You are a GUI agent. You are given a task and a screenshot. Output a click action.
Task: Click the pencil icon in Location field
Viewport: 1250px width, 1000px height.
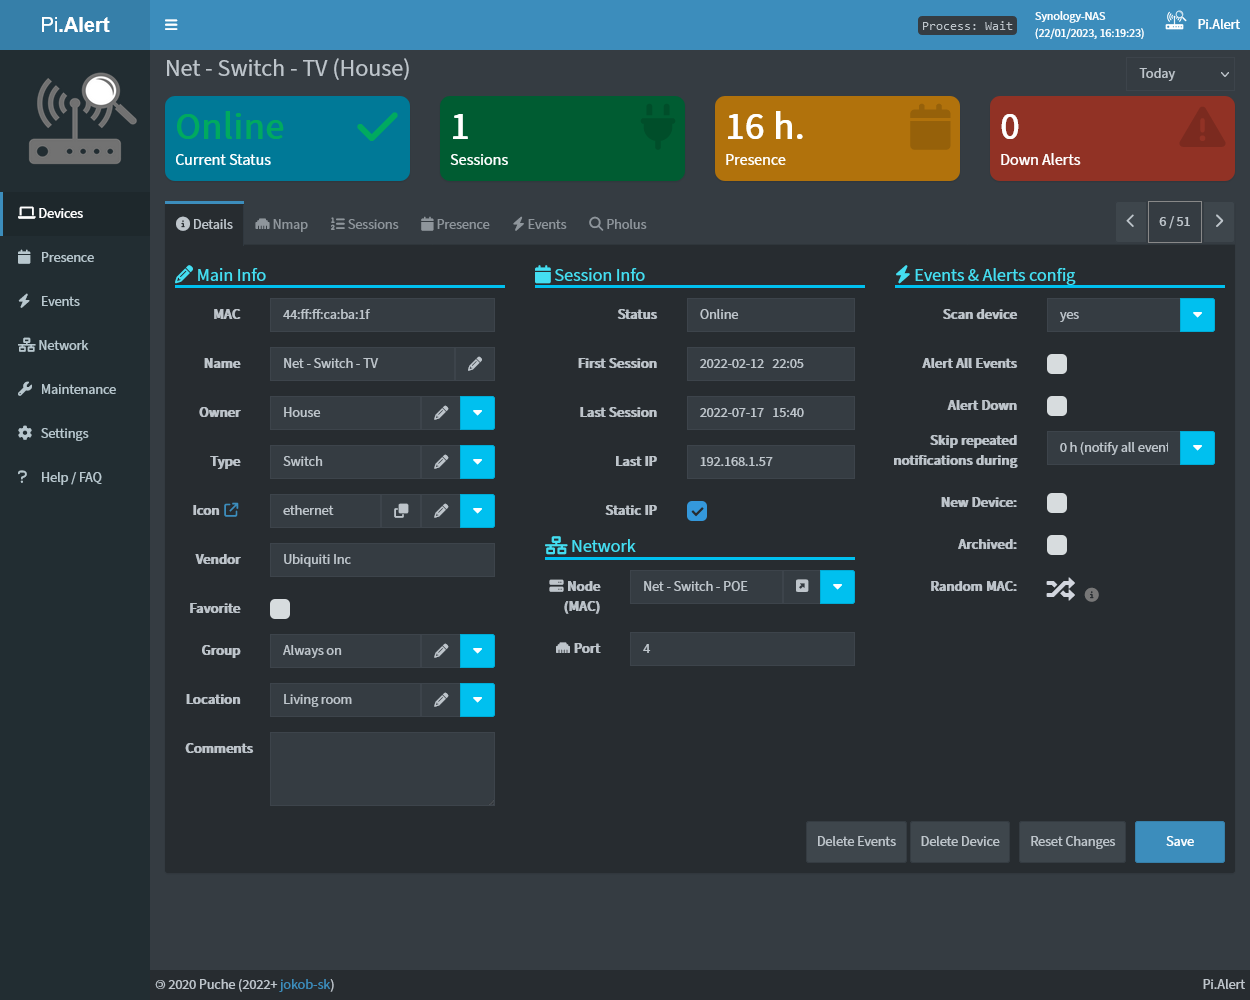[441, 700]
